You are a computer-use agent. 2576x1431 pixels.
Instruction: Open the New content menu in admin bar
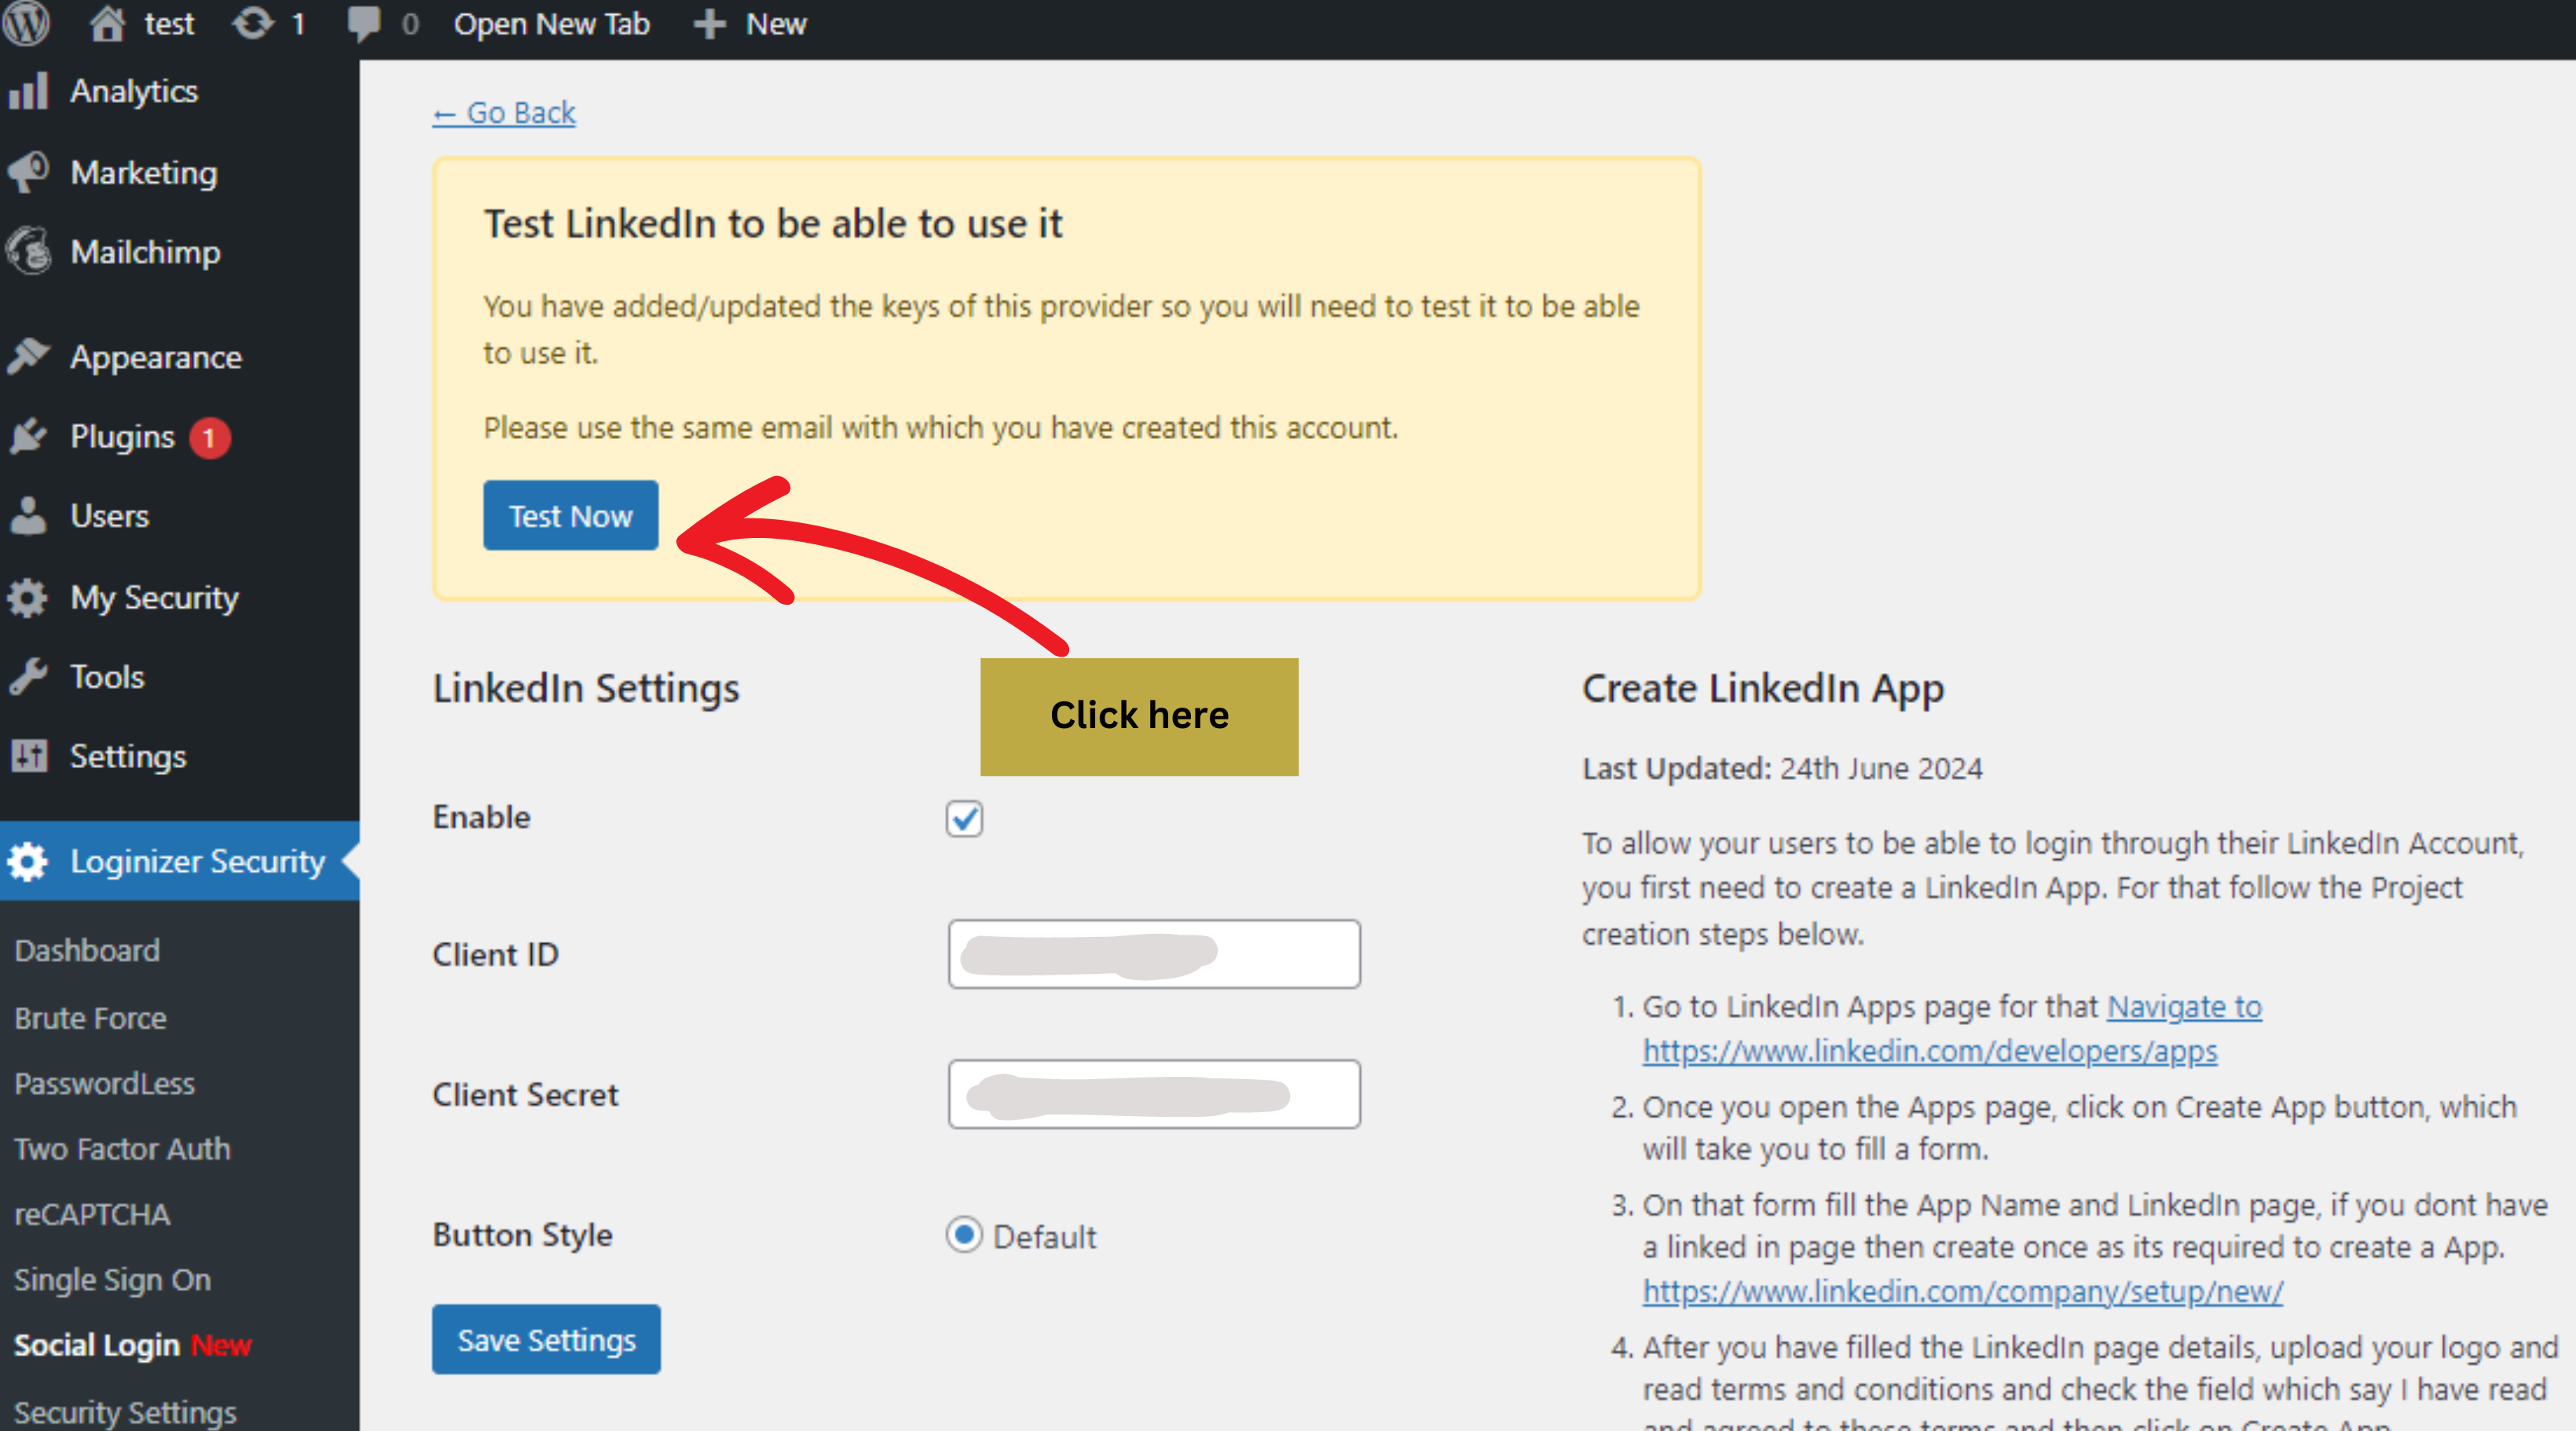tap(751, 24)
